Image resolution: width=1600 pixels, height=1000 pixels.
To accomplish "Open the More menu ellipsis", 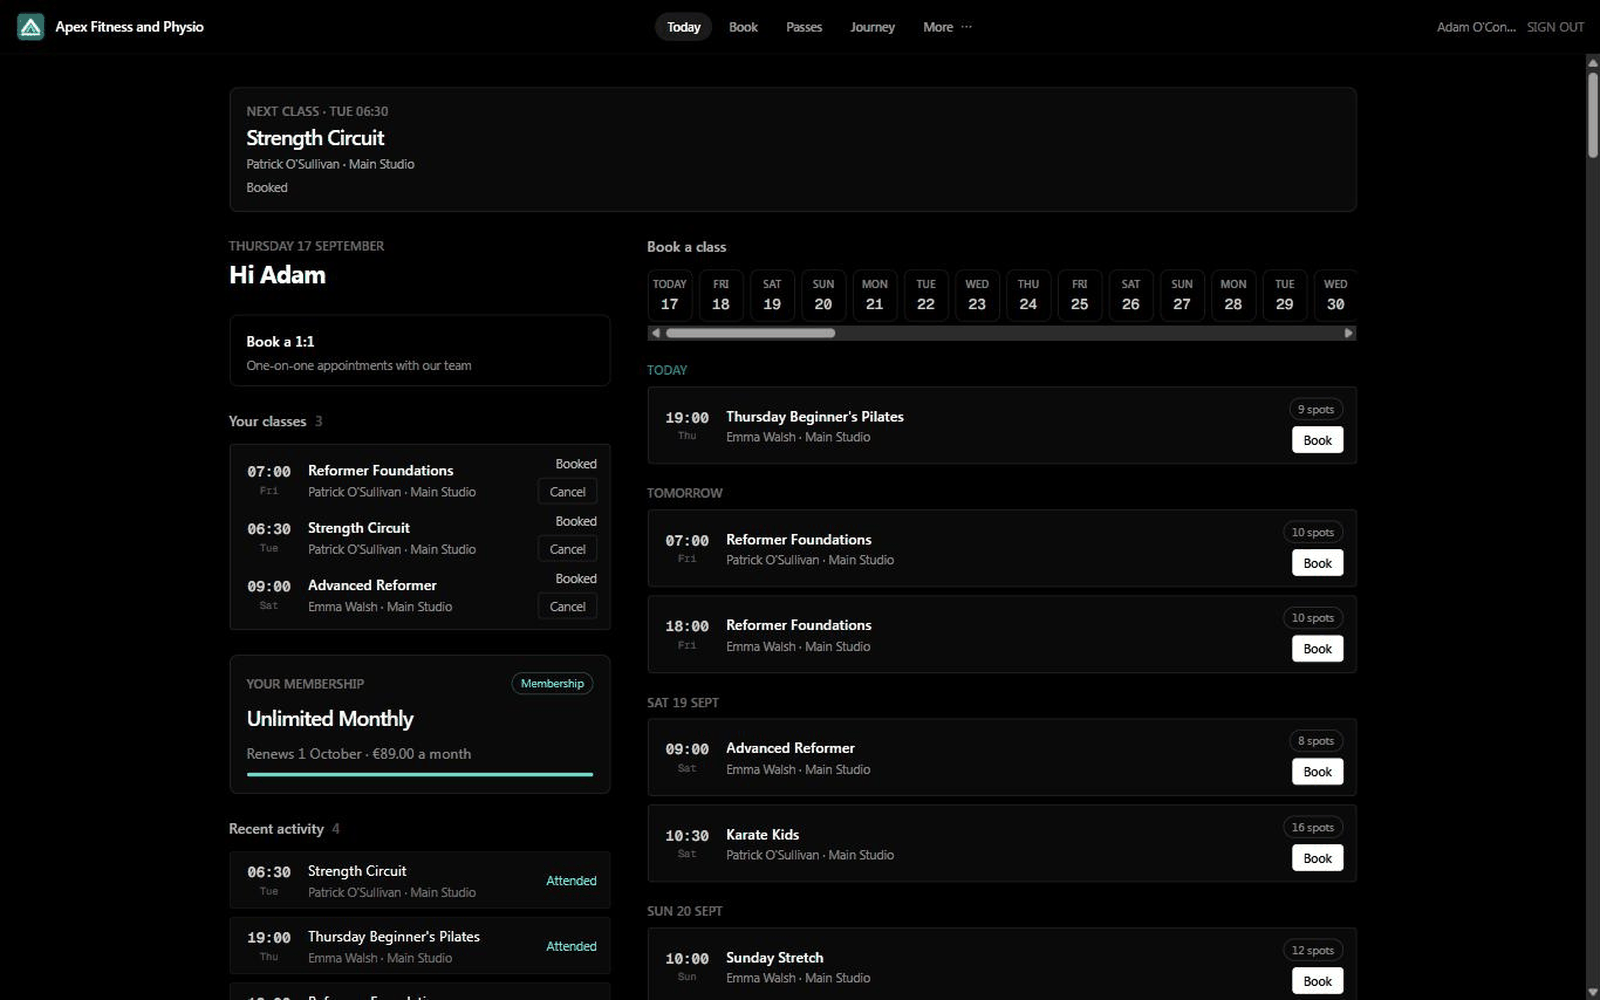I will (x=966, y=27).
